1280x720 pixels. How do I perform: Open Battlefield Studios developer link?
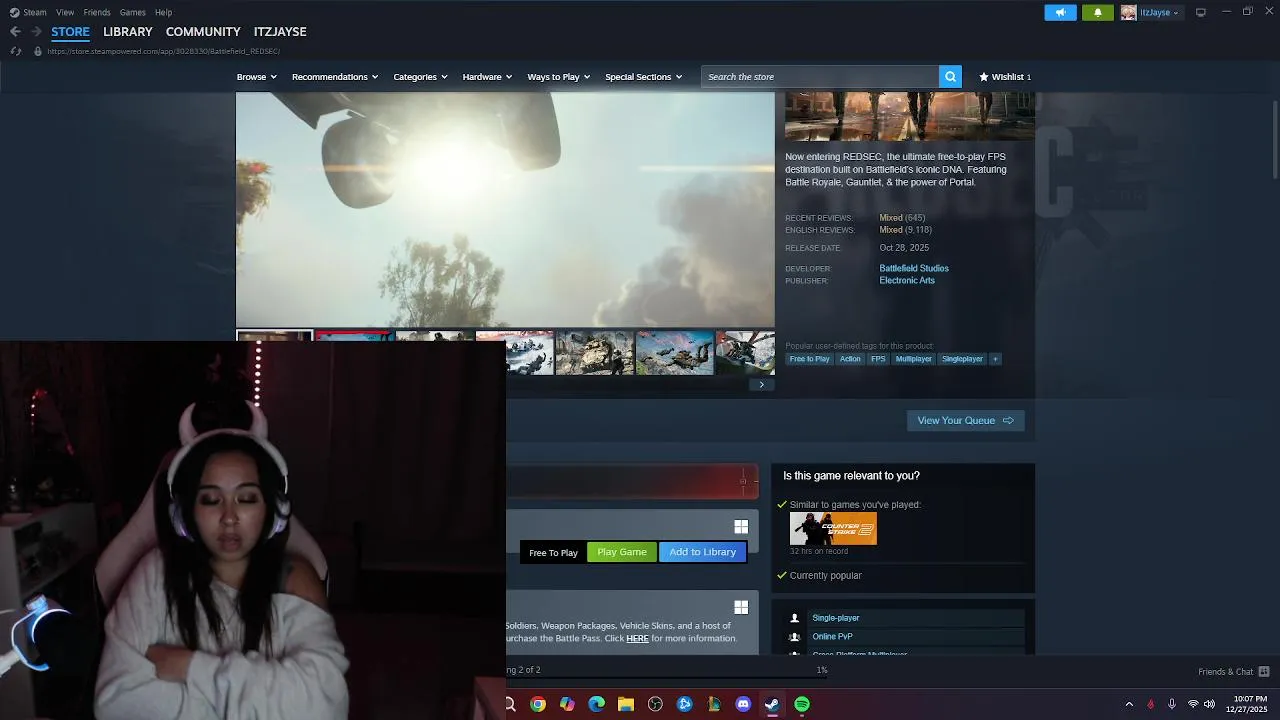coord(914,268)
